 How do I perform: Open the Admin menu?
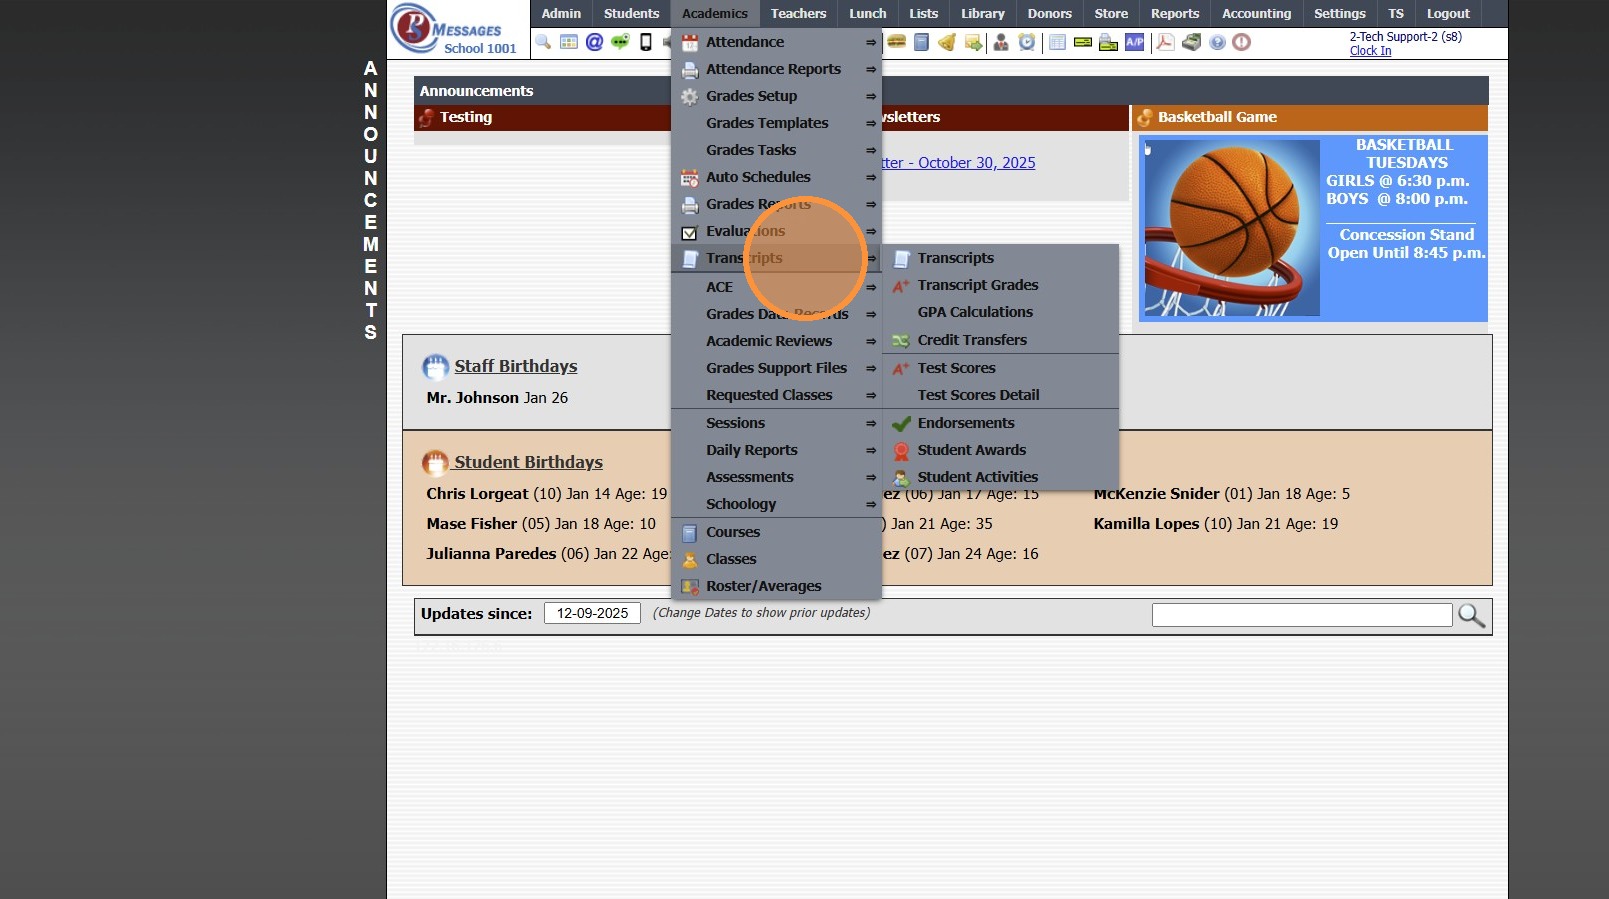(x=561, y=13)
